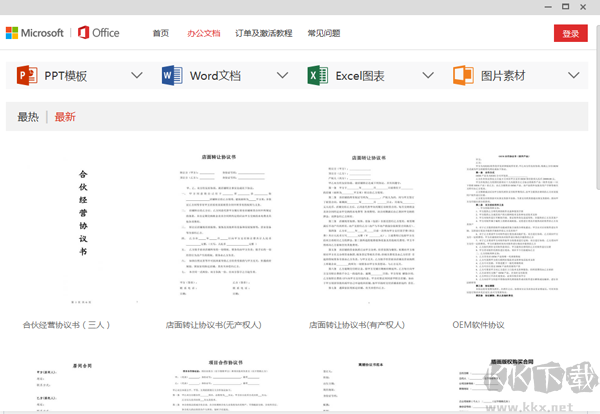The width and height of the screenshot is (600, 414).
Task: Select the 图片素材 label
Action: pos(503,76)
